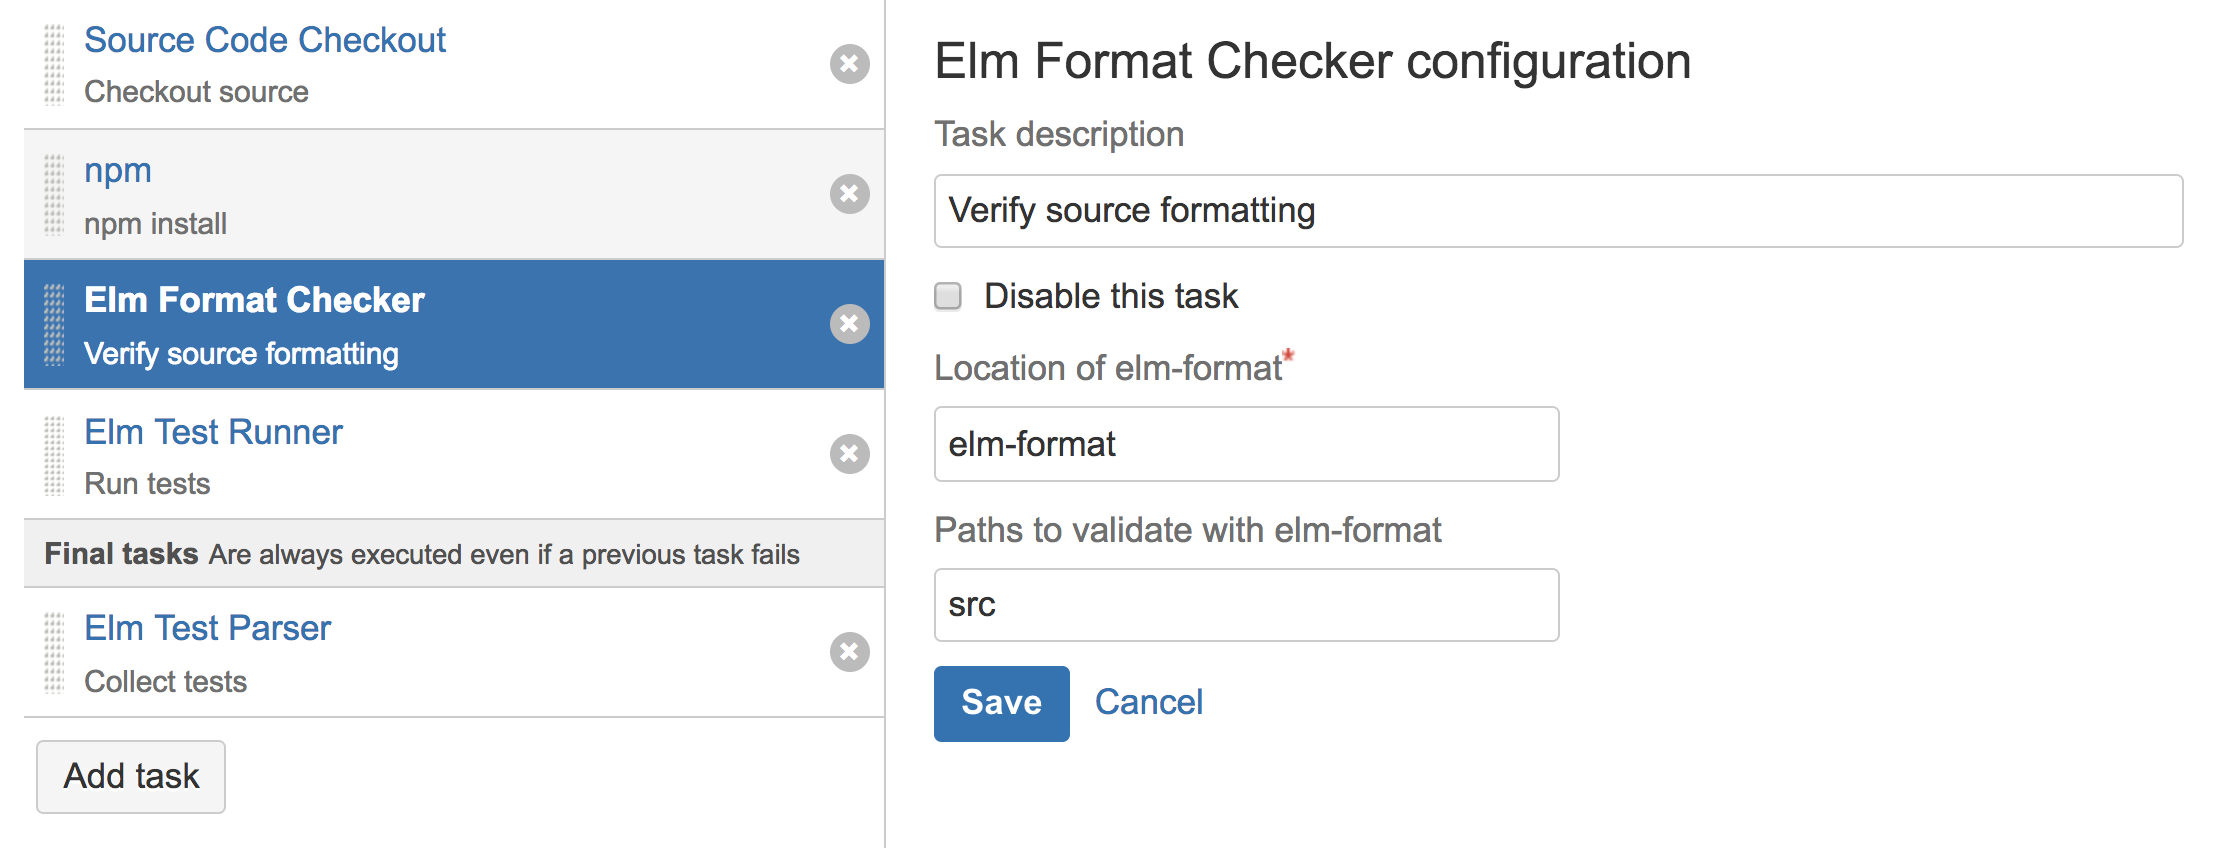Check the Disable this task checkbox

tap(948, 296)
